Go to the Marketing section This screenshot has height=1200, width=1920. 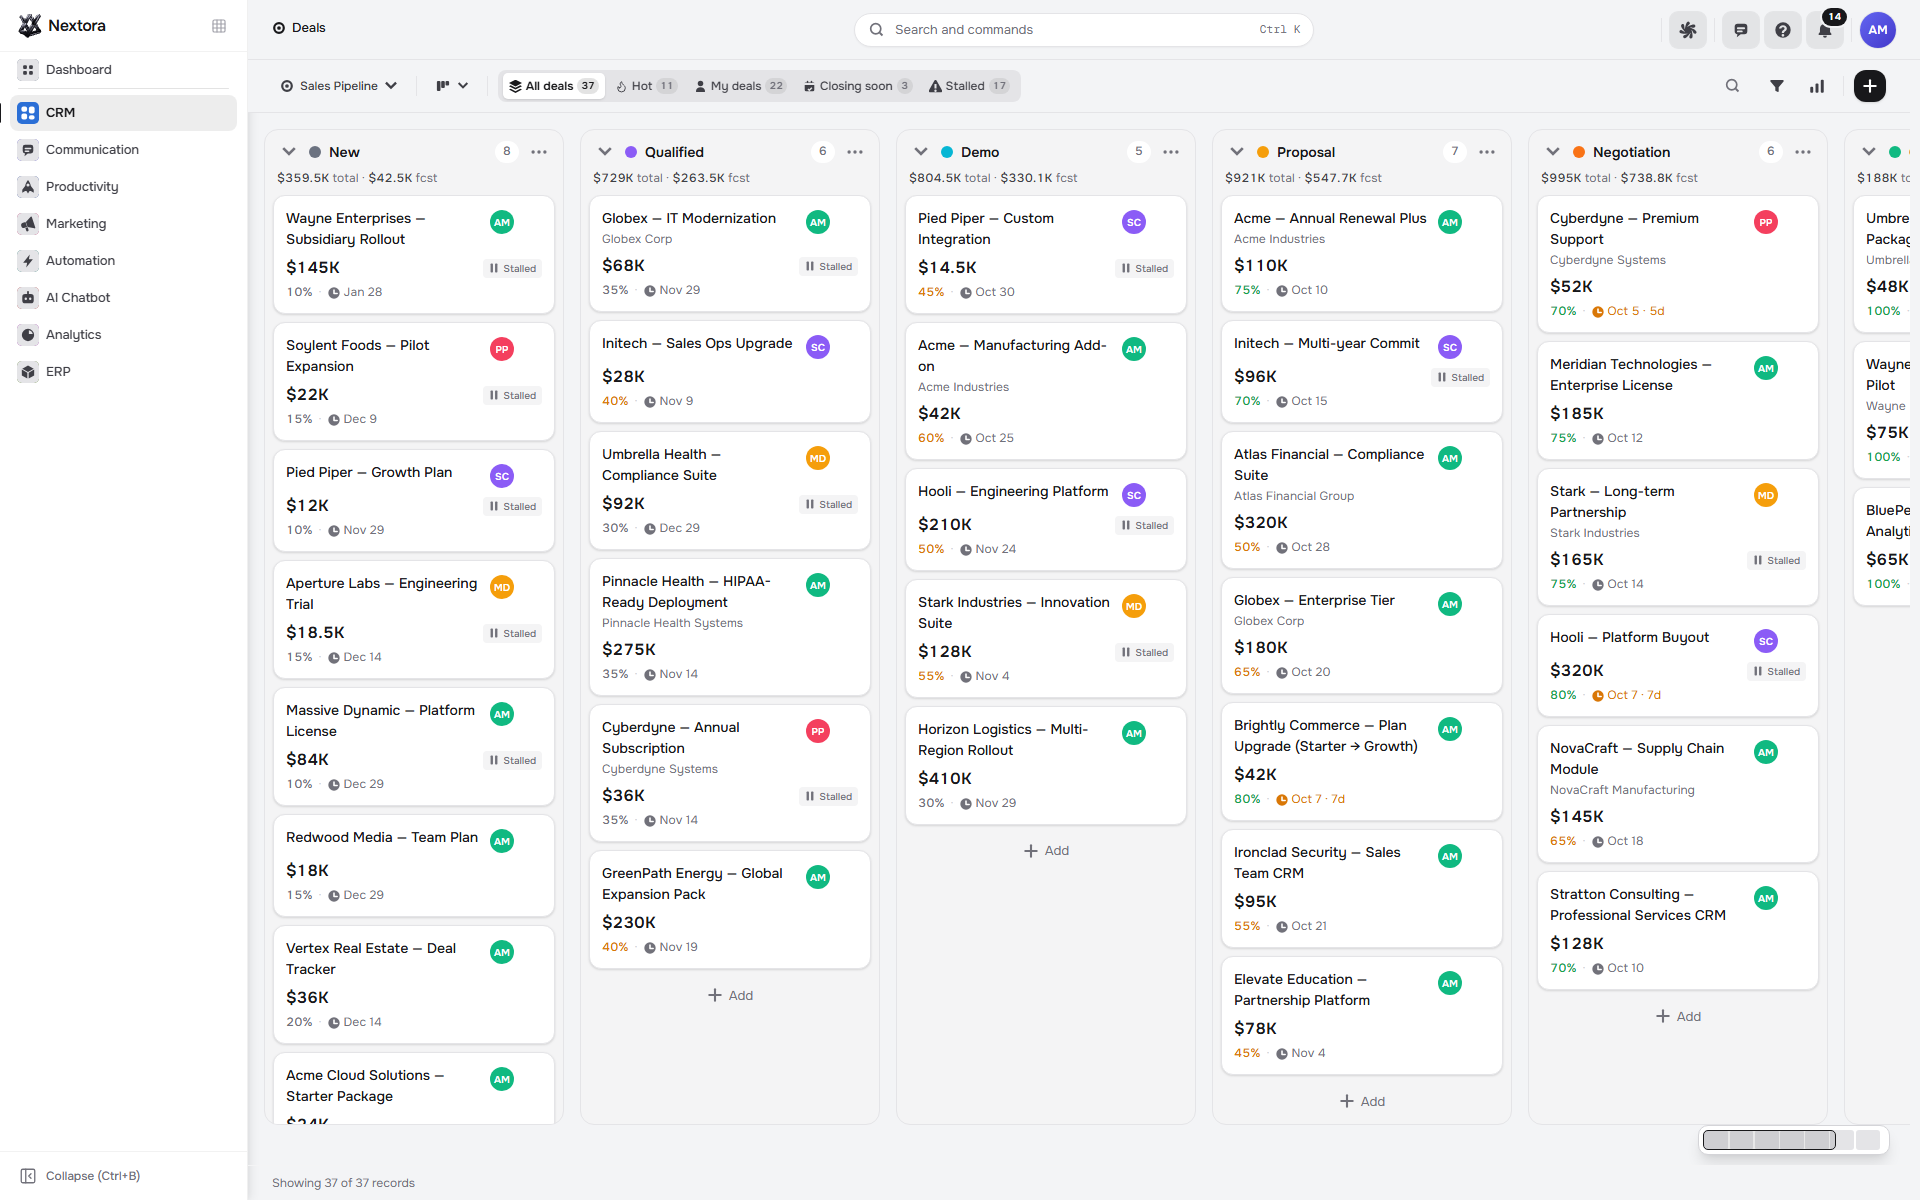click(123, 224)
